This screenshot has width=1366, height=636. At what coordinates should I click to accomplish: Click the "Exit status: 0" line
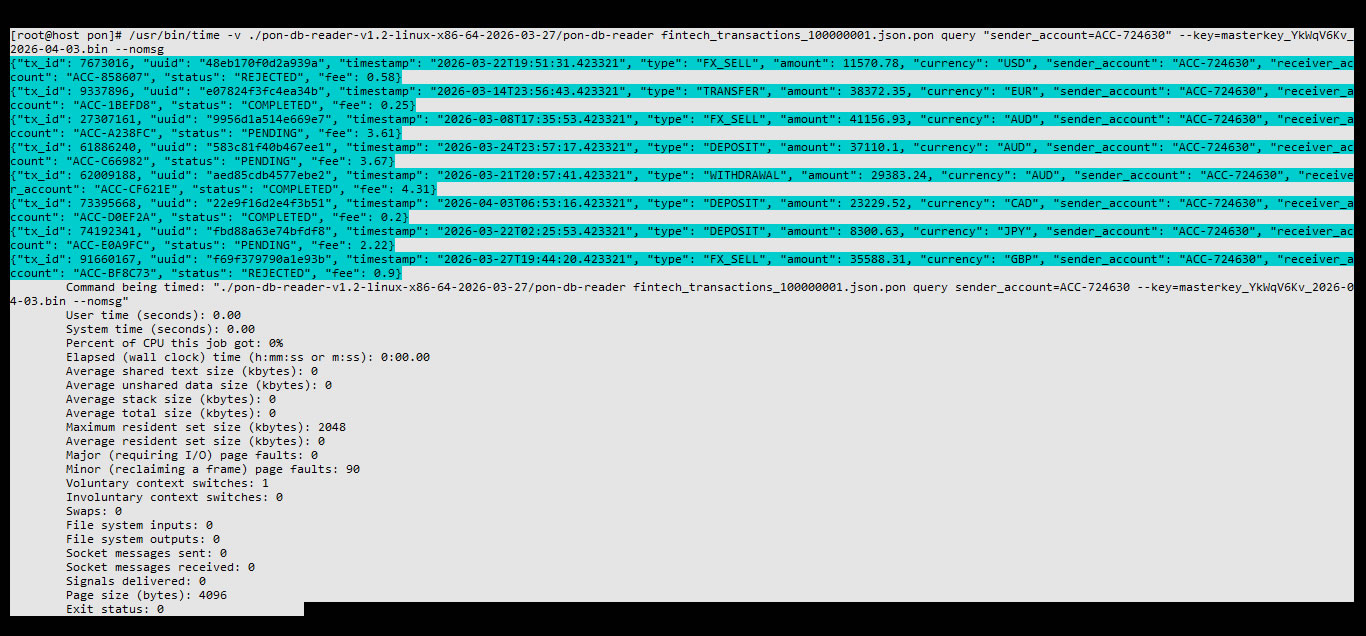[115, 609]
